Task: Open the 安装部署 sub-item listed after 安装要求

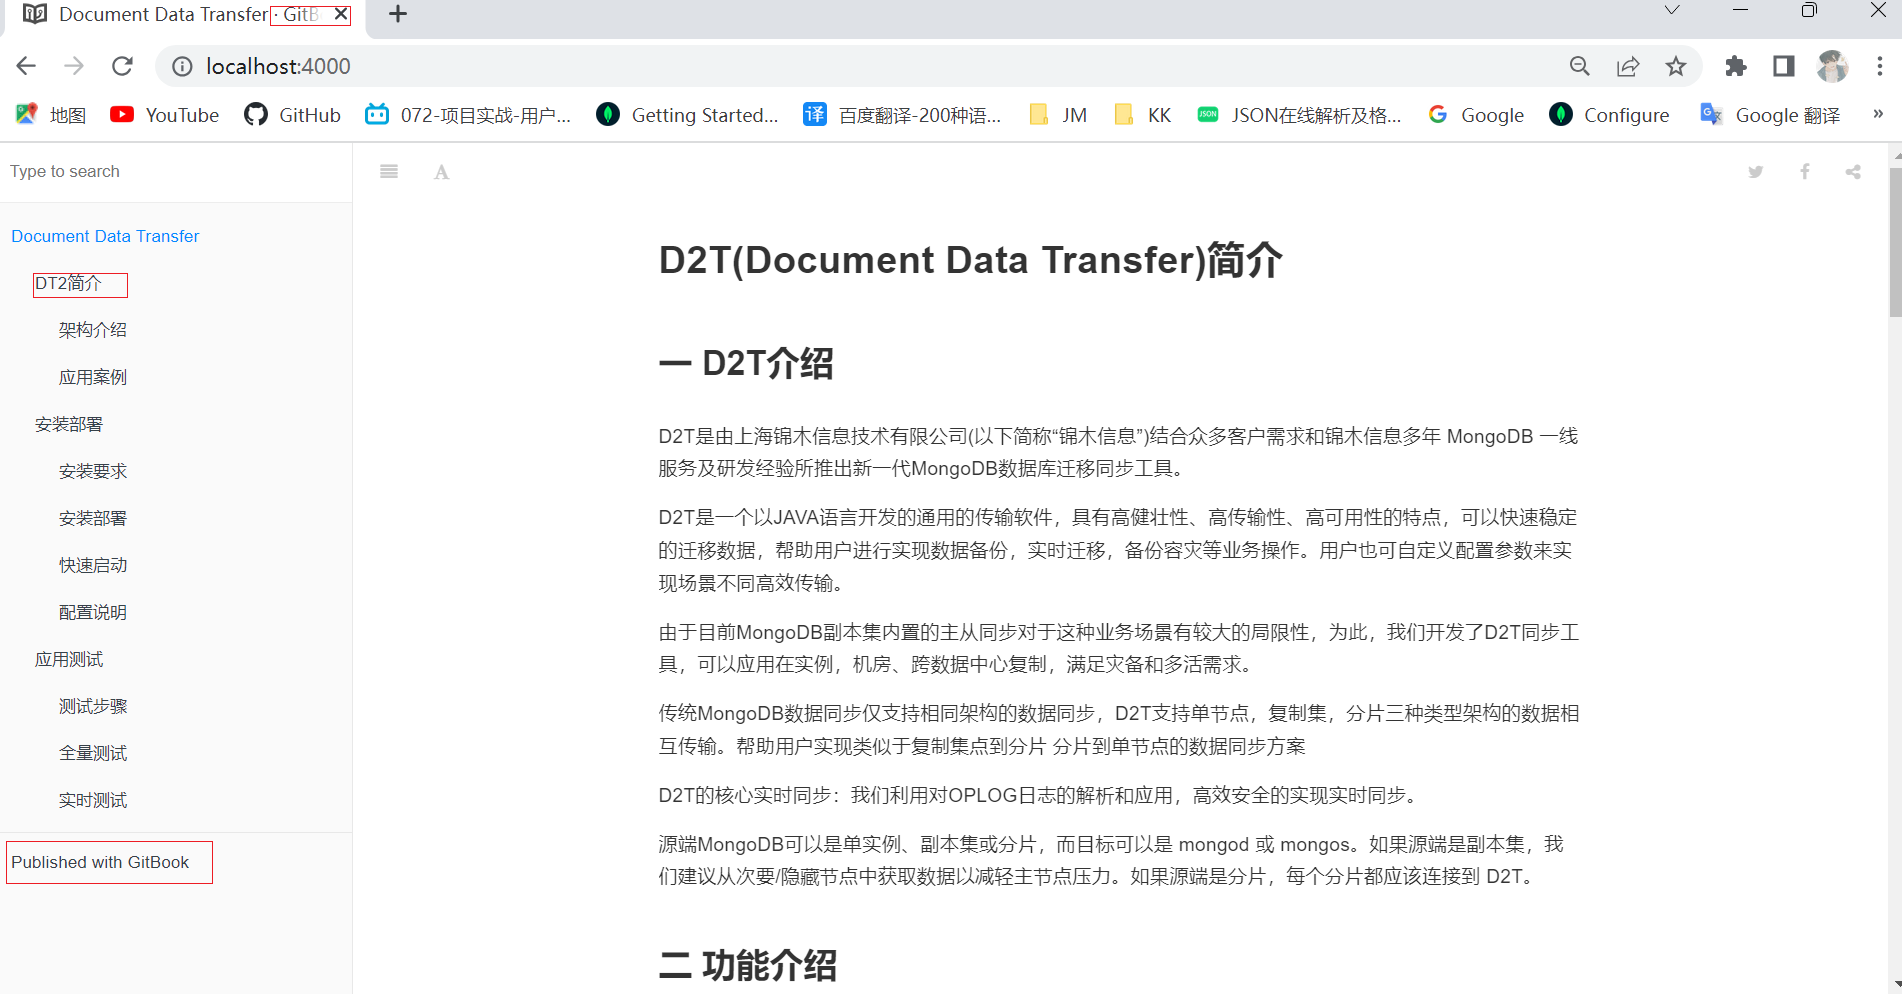Action: tap(93, 518)
